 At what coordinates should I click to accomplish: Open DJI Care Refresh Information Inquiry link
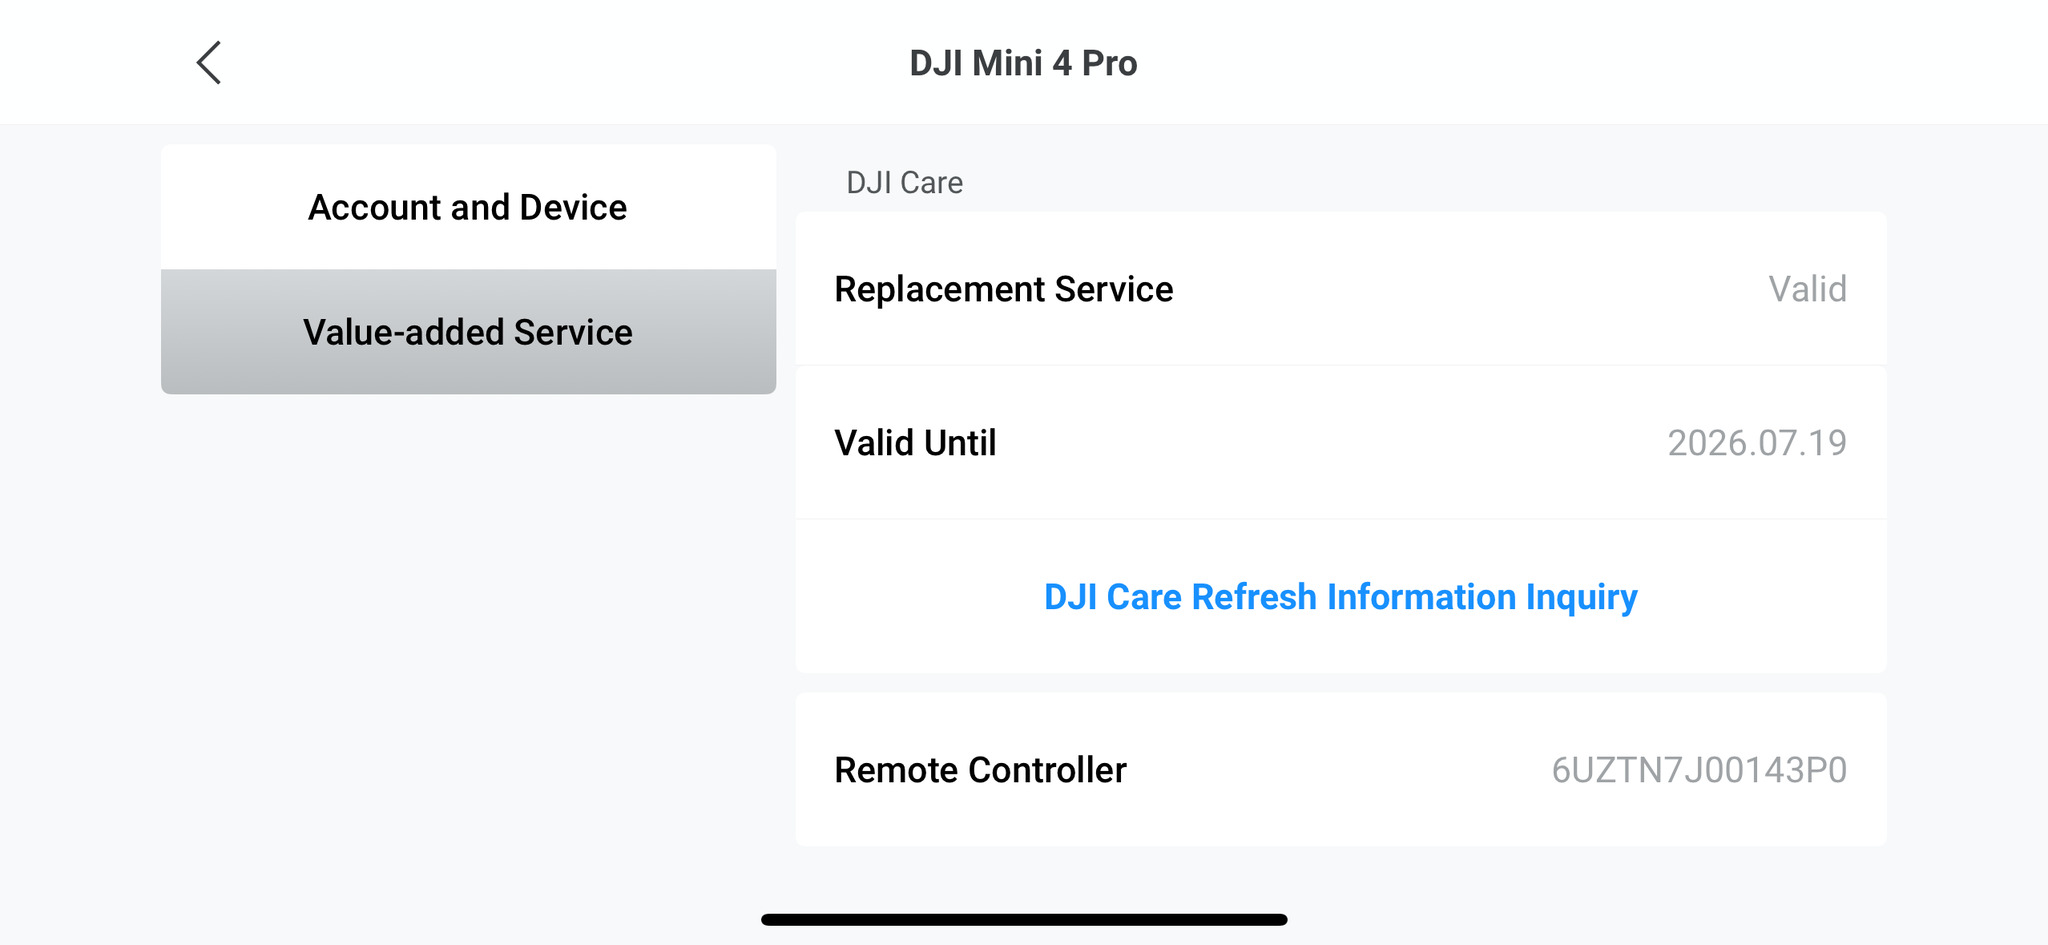coord(1340,597)
